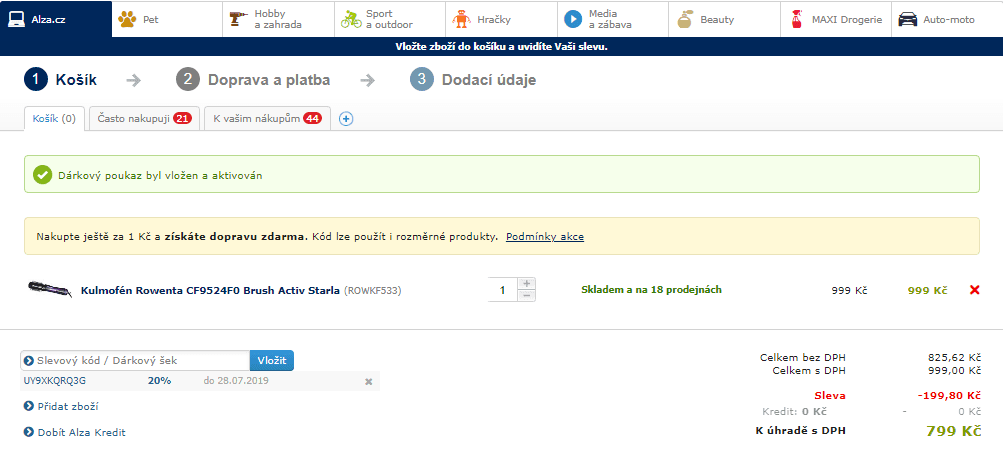The image size is (1003, 463).
Task: Click the quantity field showing 1
Action: click(502, 290)
